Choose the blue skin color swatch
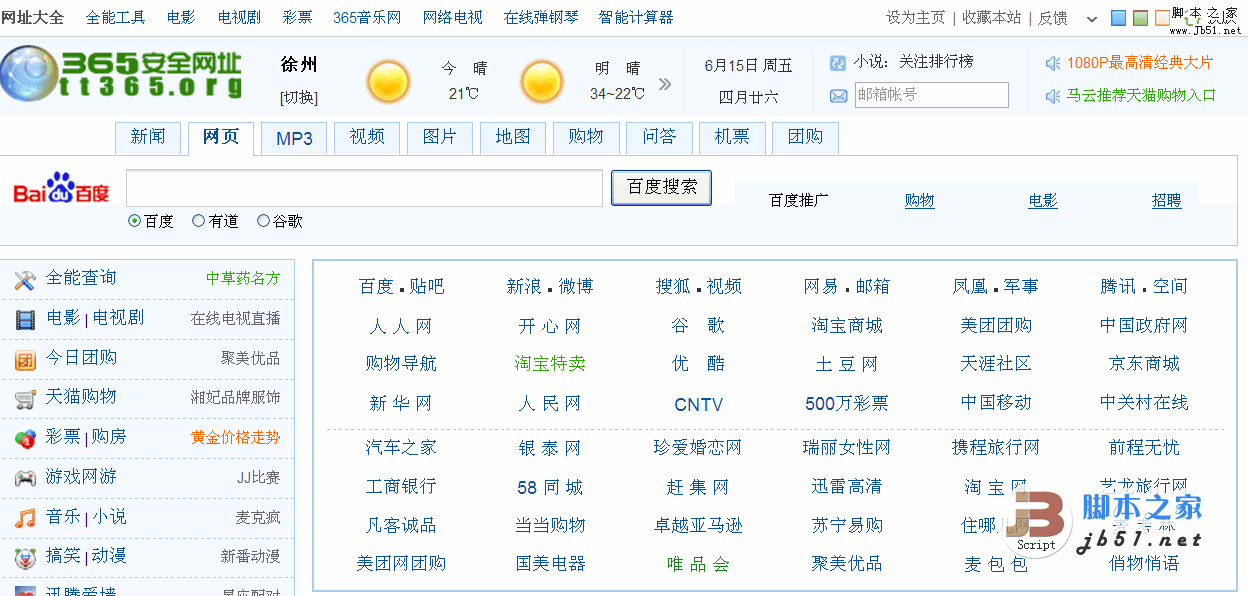The image size is (1248, 596). coord(1119,18)
